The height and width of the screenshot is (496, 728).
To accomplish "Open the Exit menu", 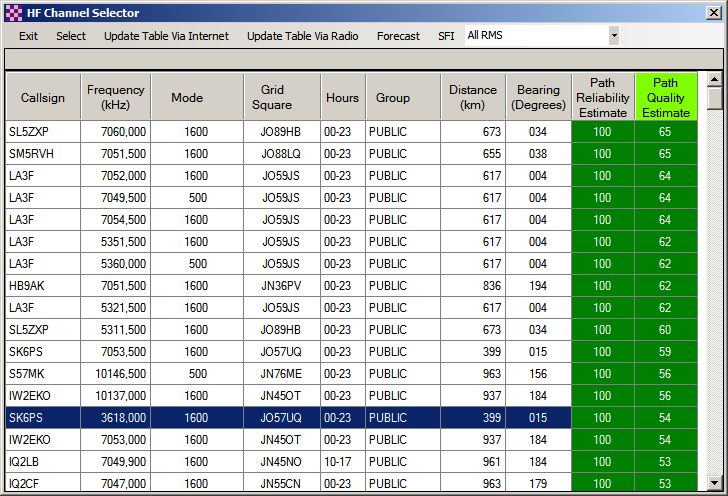I will coord(28,36).
